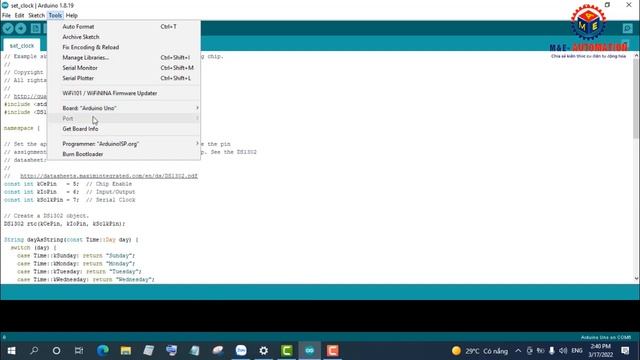Viewport: 640px width, 360px height.
Task: Open the taskbar Search magnifier
Action: [34, 351]
